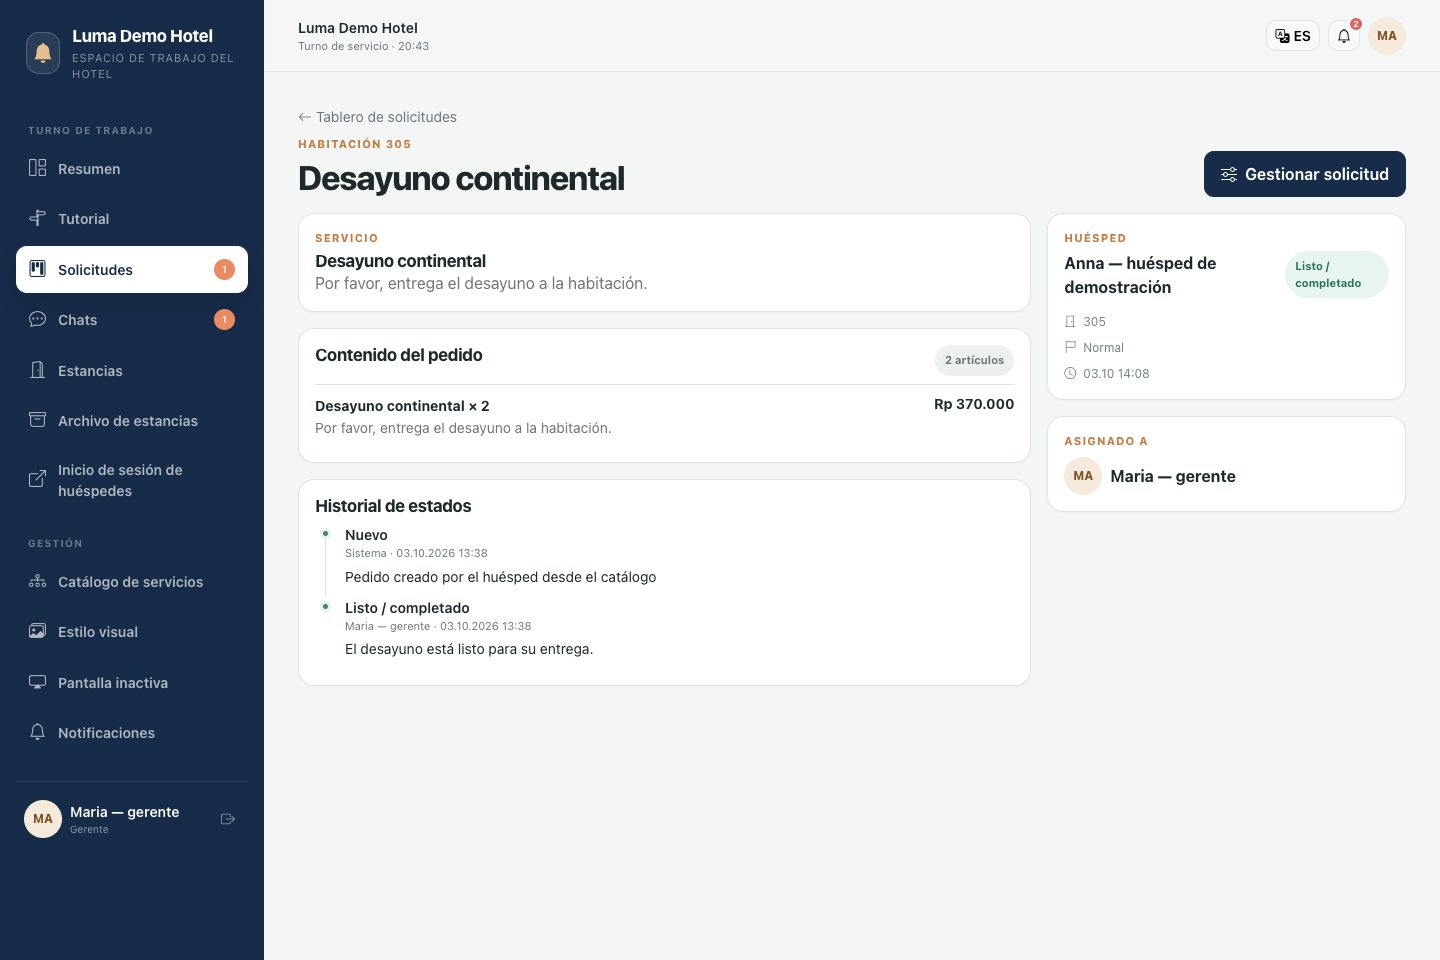Click the Chats unread badge 1
Viewport: 1440px width, 960px height.
224,319
